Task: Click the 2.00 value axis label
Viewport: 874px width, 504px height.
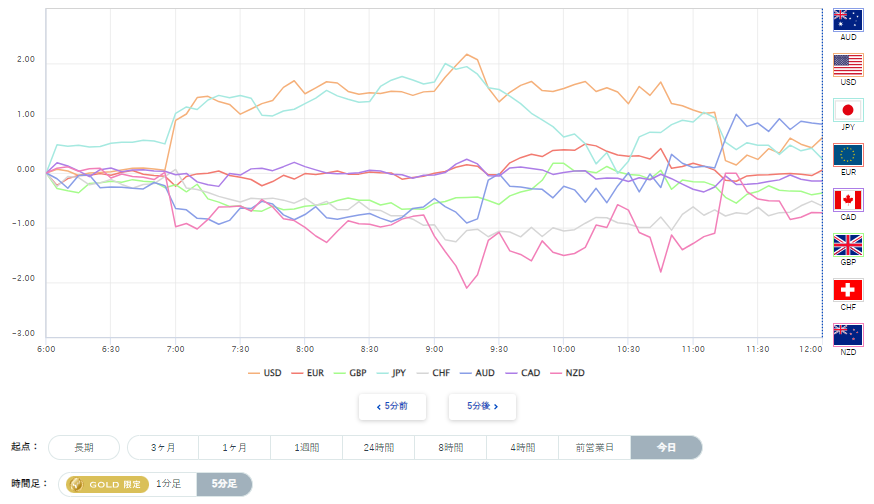Action: point(26,60)
